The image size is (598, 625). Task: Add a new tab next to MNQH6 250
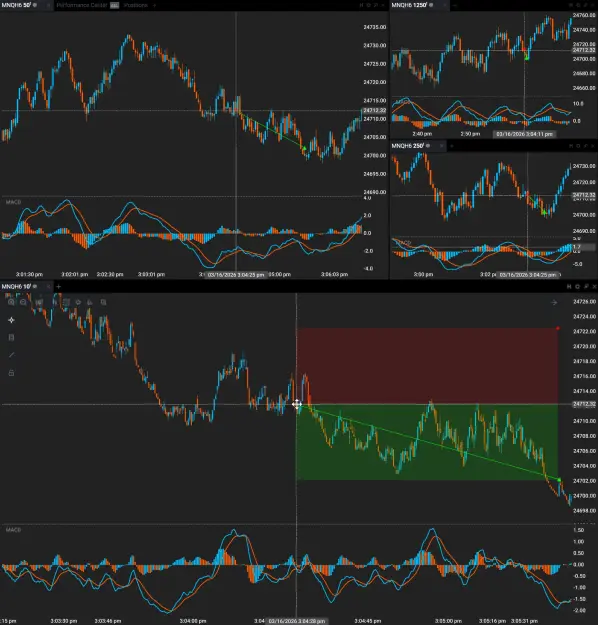[452, 146]
